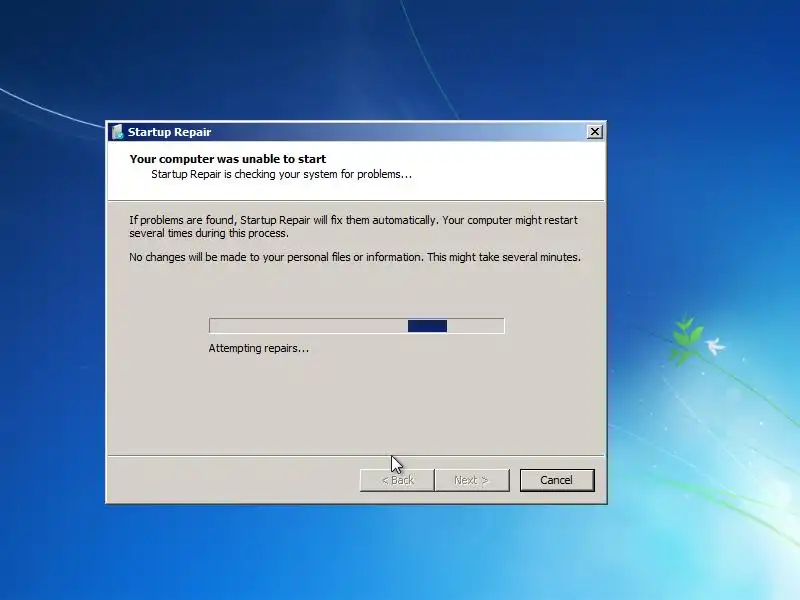Image resolution: width=800 pixels, height=600 pixels.
Task: Close the Startup Repair dialog
Action: tap(594, 132)
